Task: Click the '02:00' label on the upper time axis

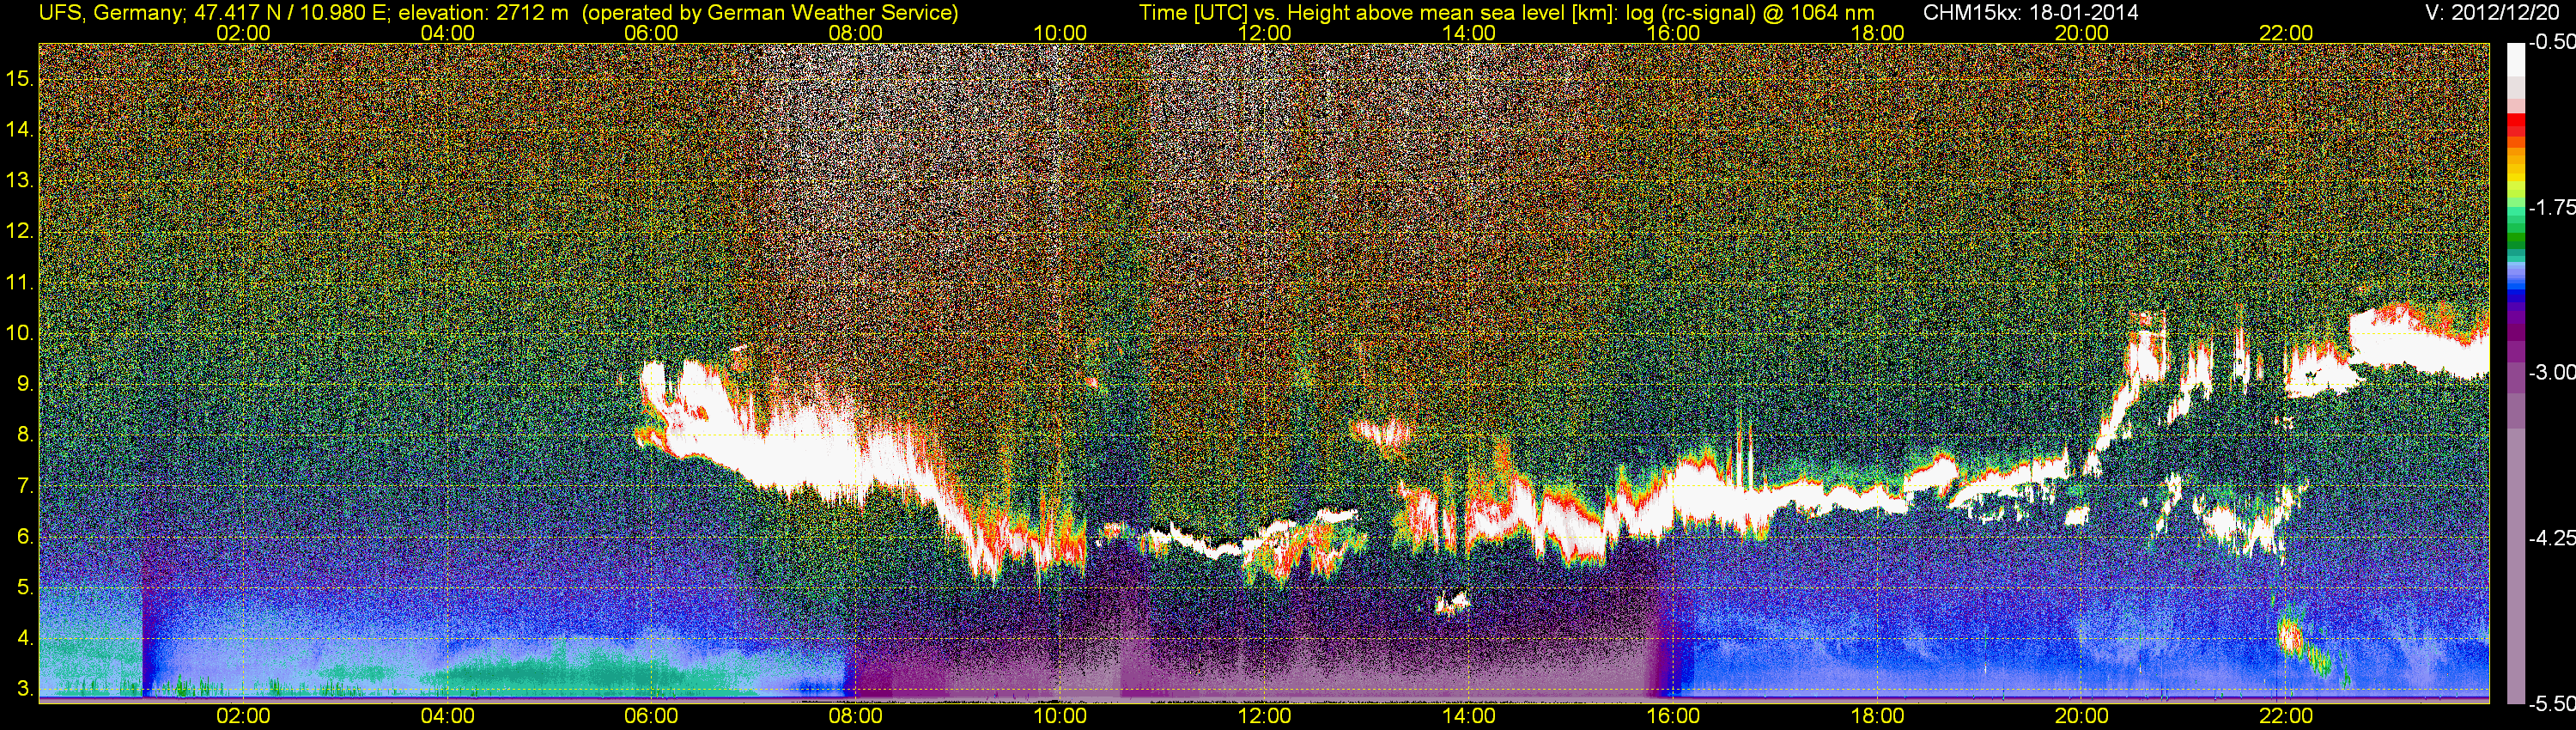Action: [x=243, y=33]
